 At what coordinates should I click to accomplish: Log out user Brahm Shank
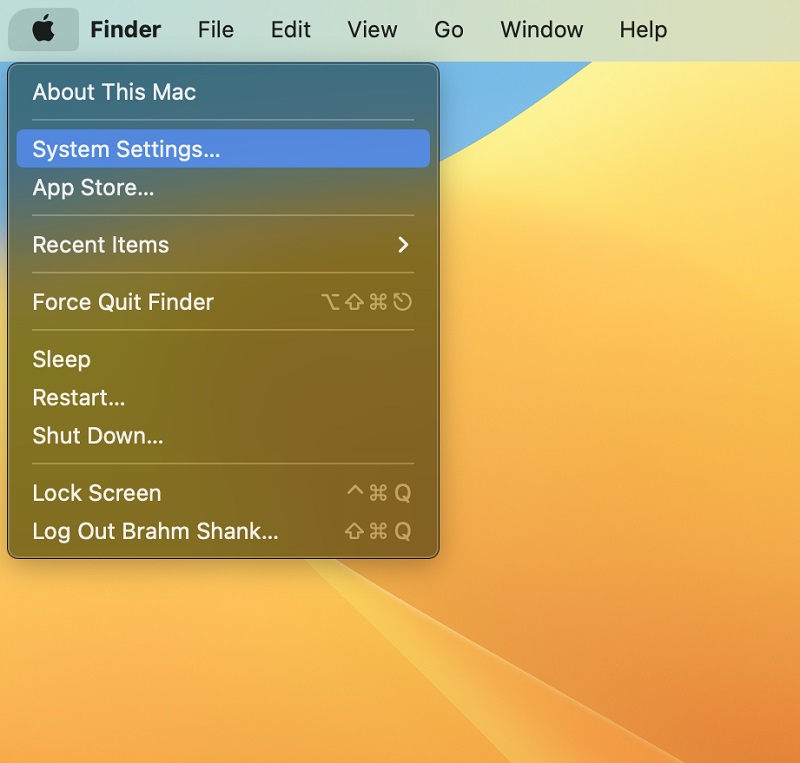[157, 531]
